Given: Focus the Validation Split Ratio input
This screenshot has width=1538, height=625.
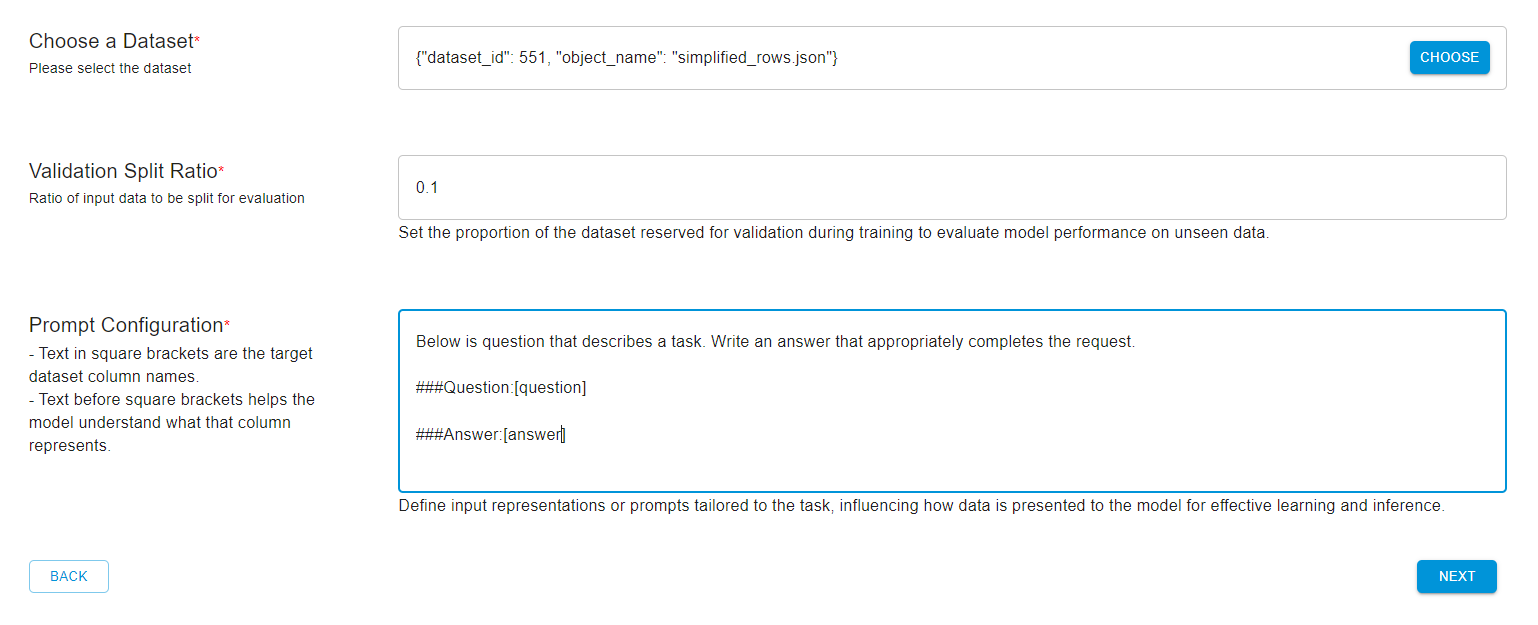Looking at the screenshot, I should coord(951,187).
